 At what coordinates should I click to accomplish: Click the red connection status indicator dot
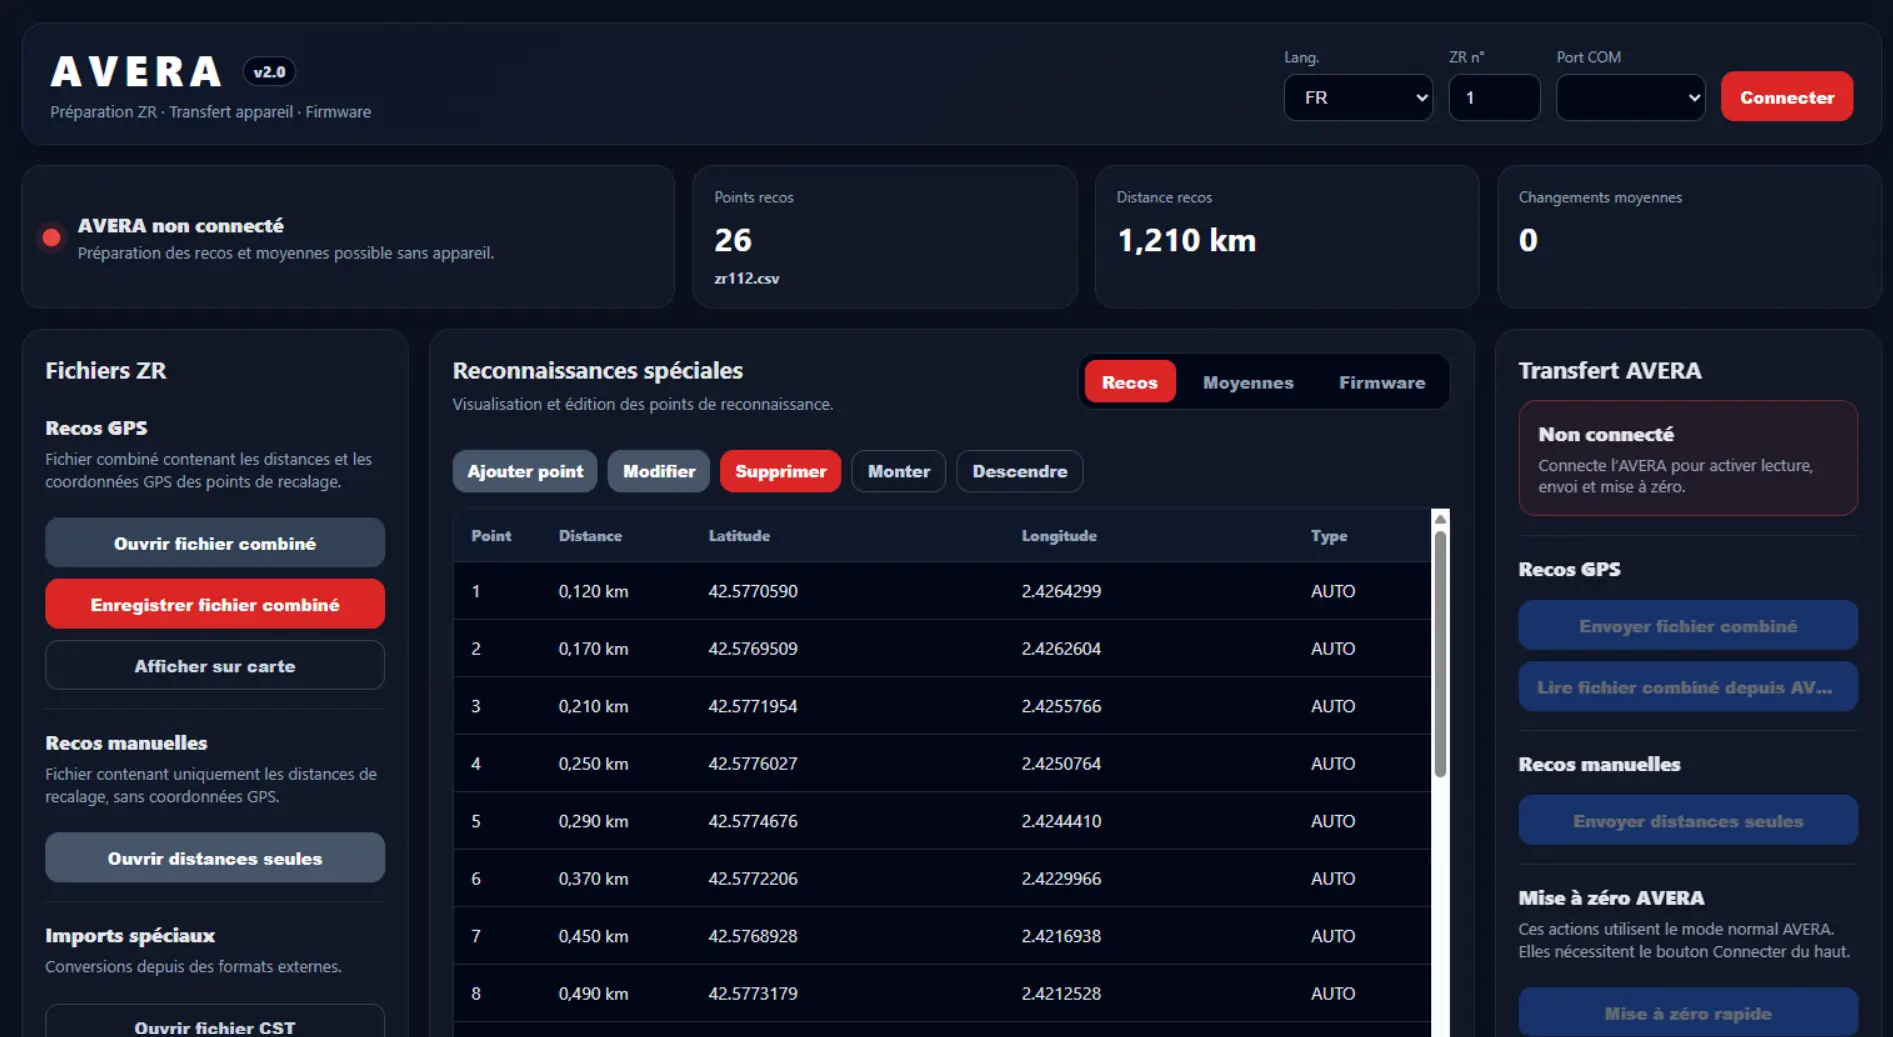click(x=51, y=237)
